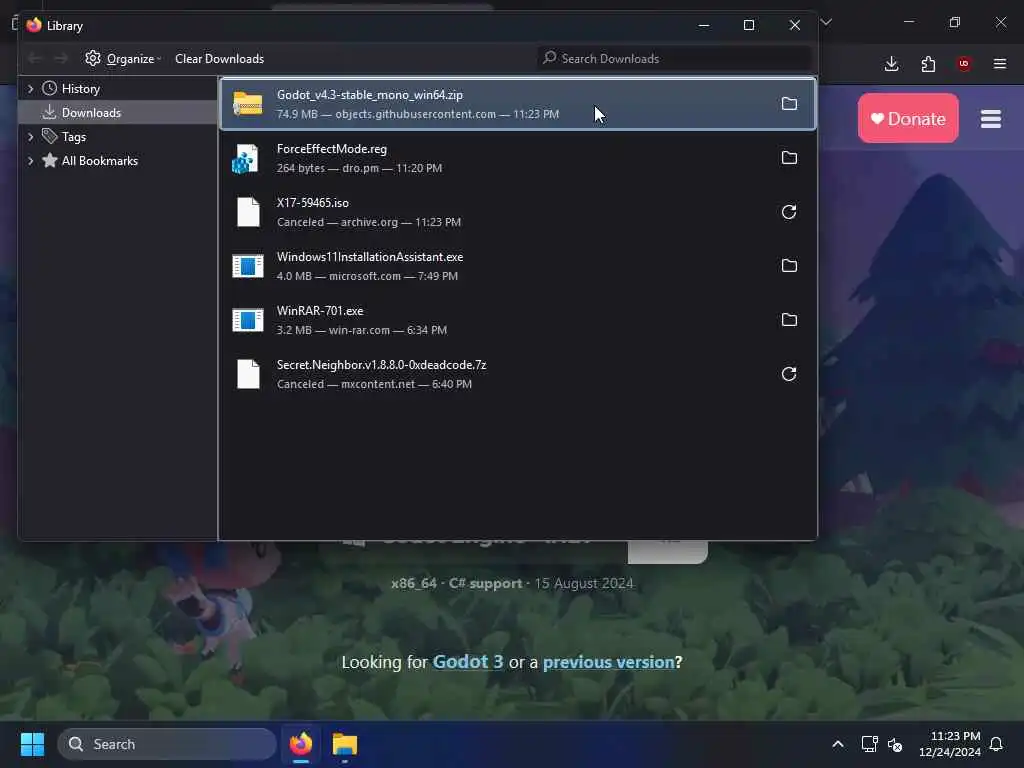Focus the Search Downloads field
The height and width of the screenshot is (768, 1024).
(x=675, y=59)
